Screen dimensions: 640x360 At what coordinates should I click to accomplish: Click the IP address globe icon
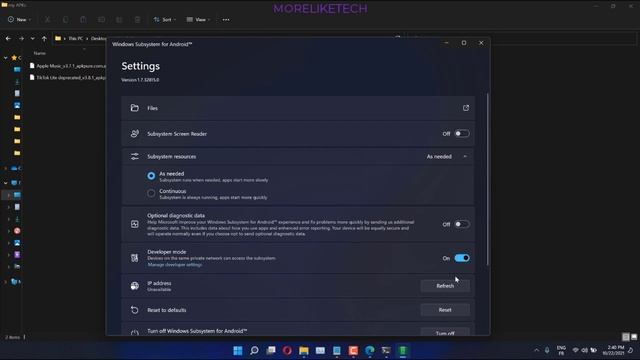[135, 286]
